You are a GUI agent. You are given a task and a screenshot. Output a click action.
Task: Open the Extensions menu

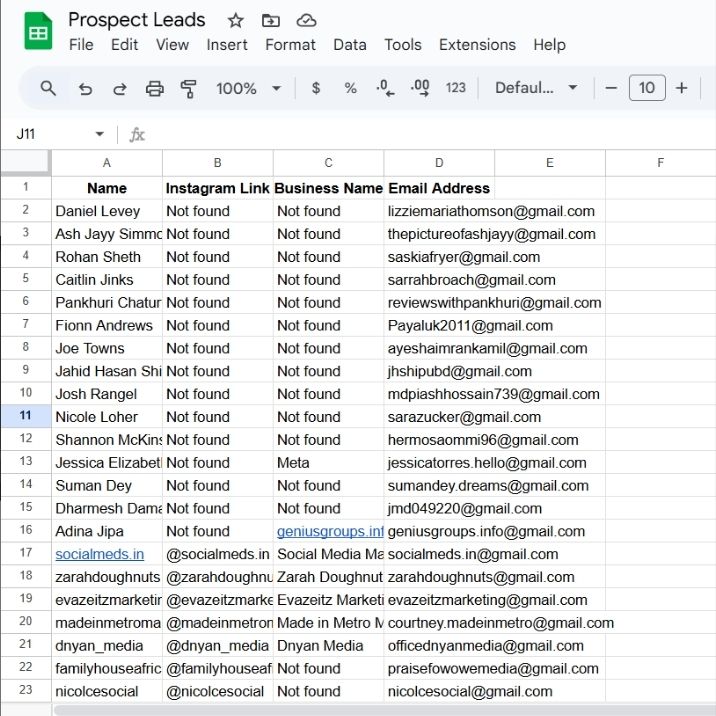pos(477,45)
